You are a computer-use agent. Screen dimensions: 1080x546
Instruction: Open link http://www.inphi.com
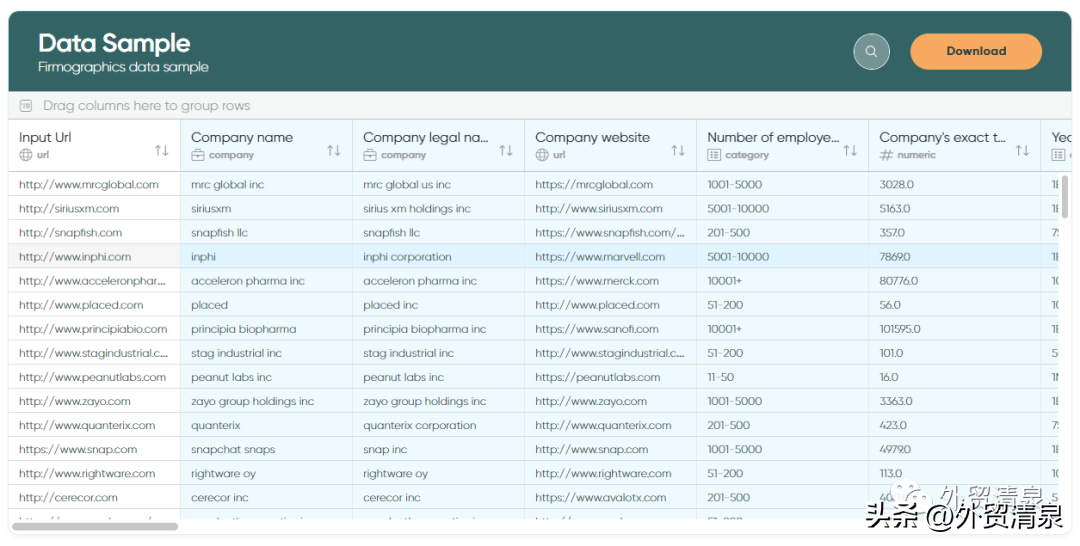tap(75, 257)
